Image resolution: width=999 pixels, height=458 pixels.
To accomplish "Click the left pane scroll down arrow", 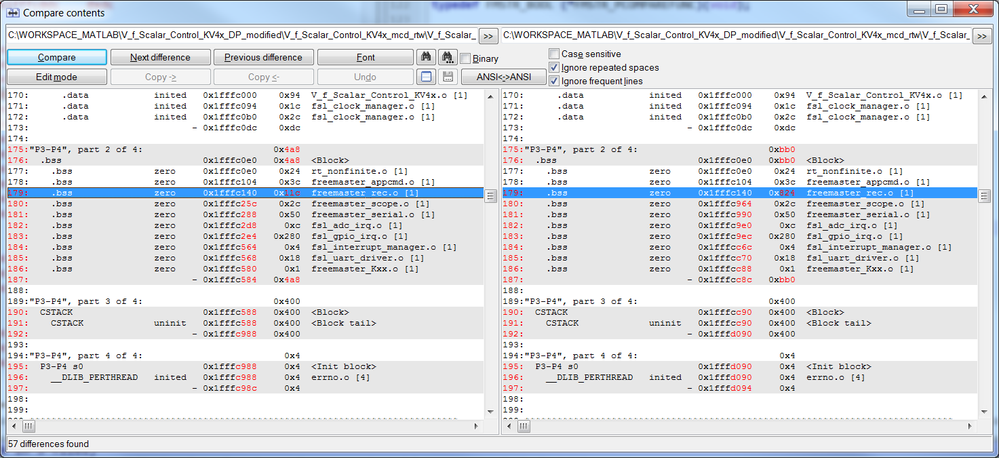I will coord(490,414).
